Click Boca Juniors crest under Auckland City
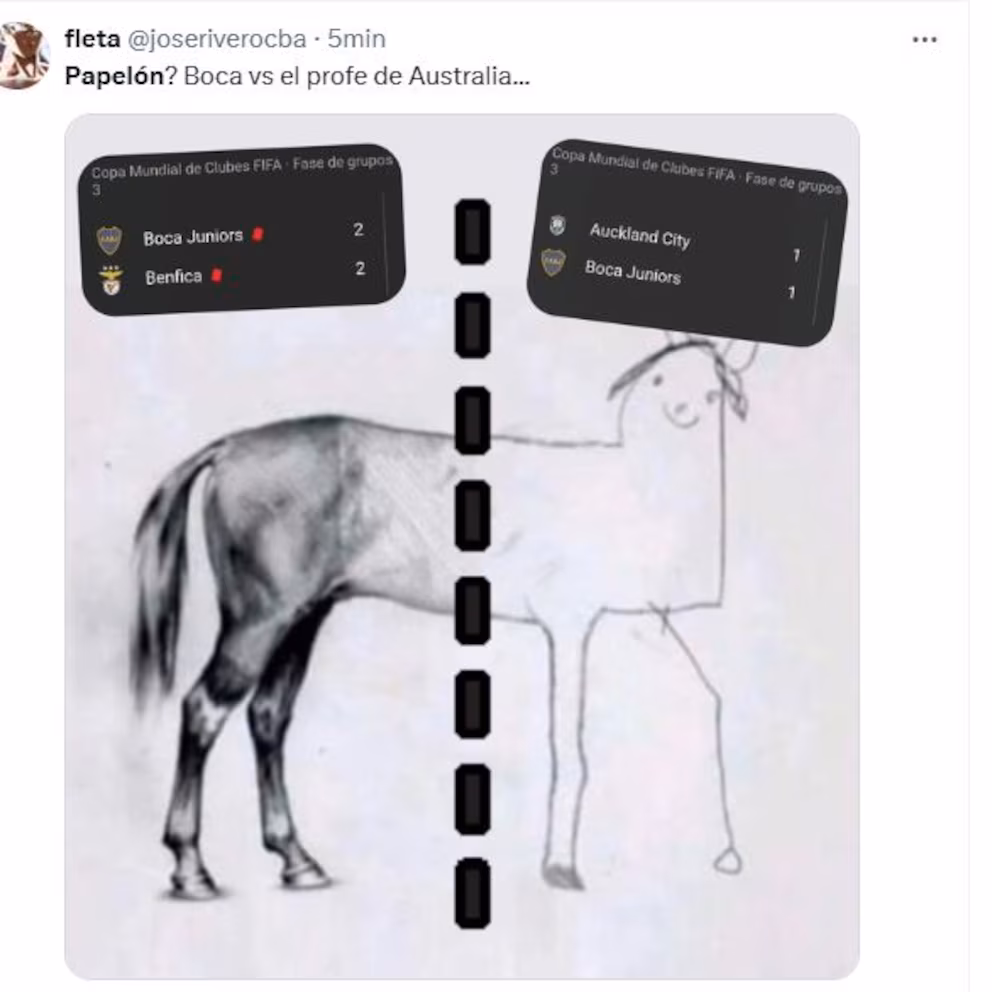 [553, 263]
